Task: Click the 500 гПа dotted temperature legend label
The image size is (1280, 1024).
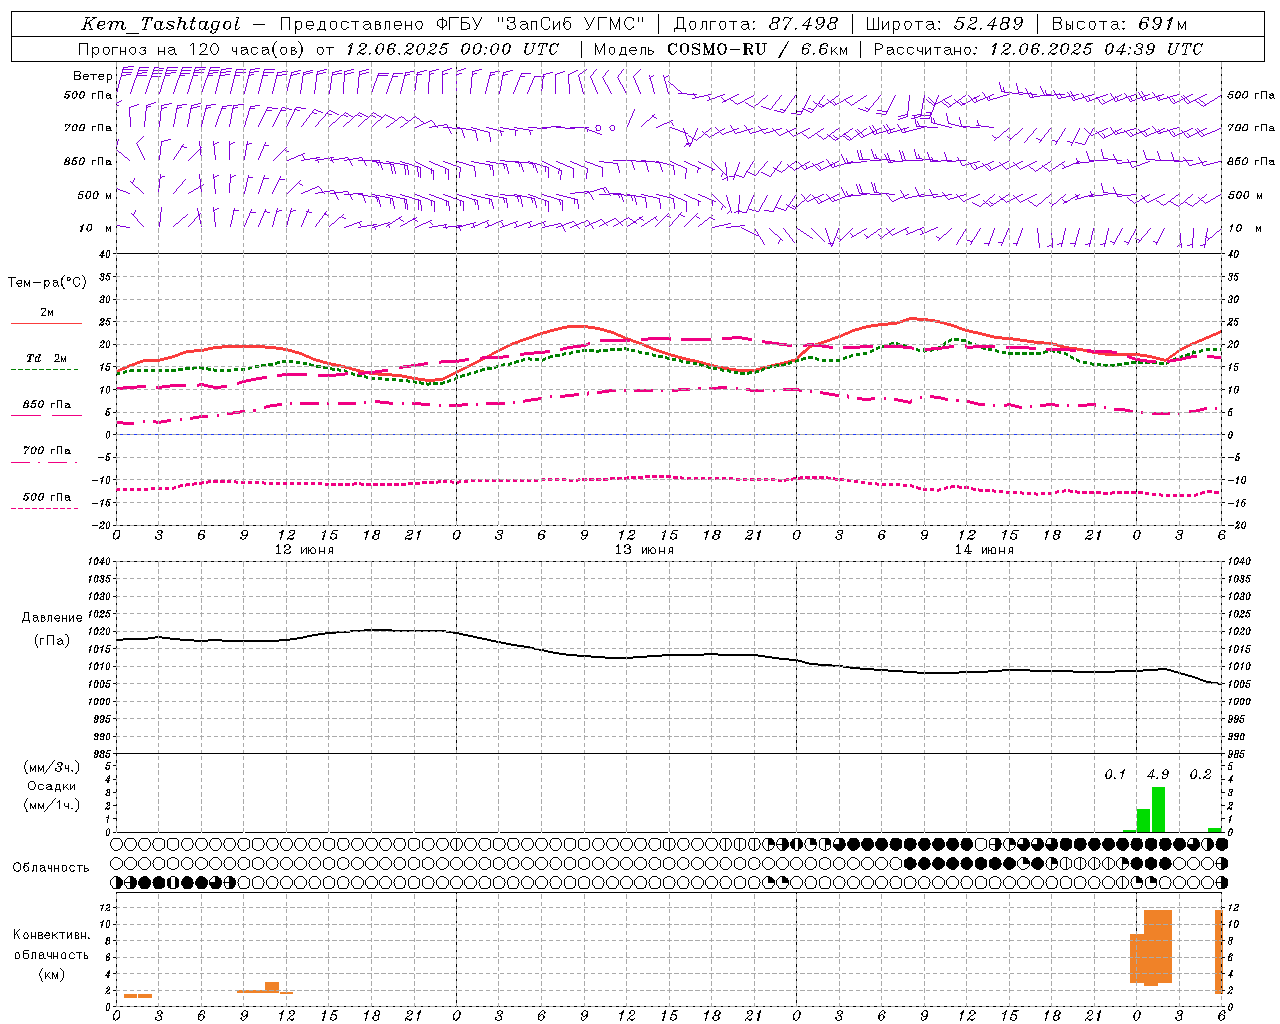Action: [x=46, y=497]
